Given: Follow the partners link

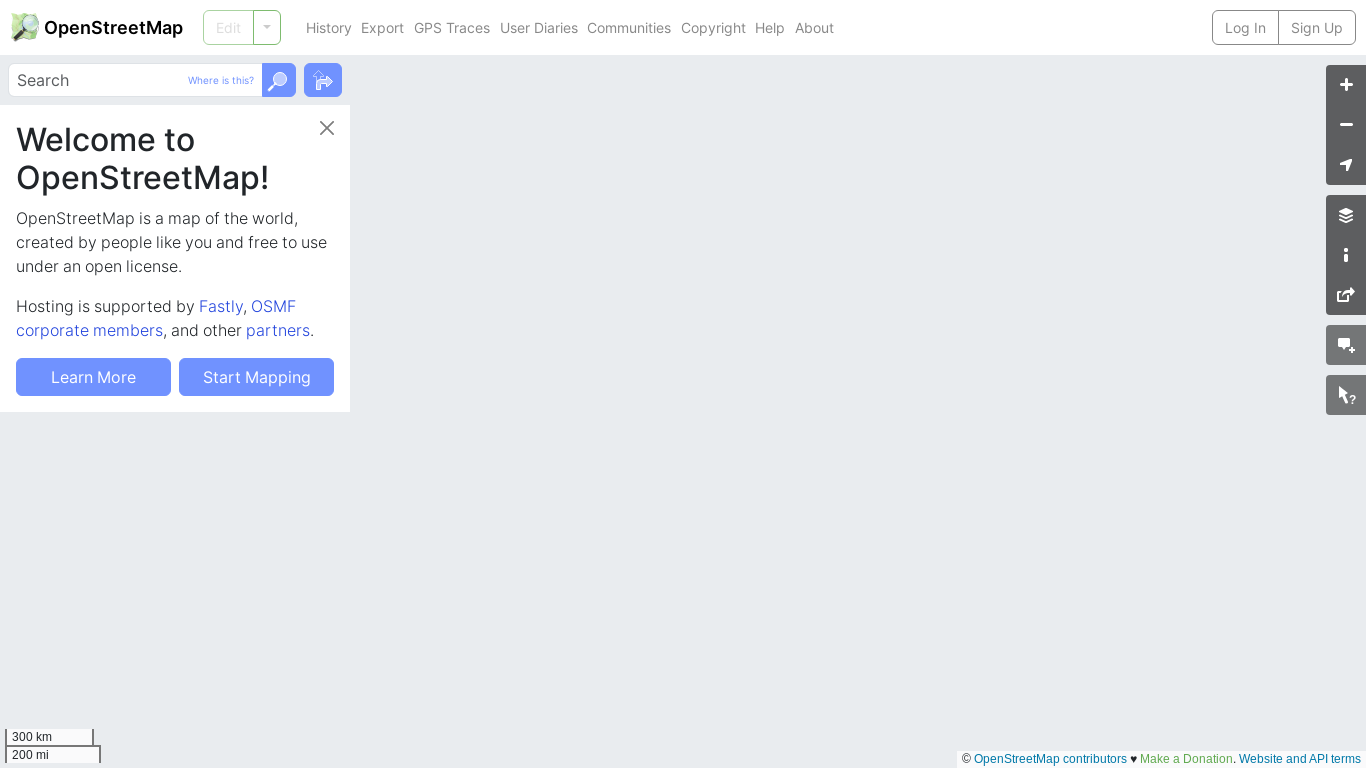Looking at the screenshot, I should (x=278, y=330).
